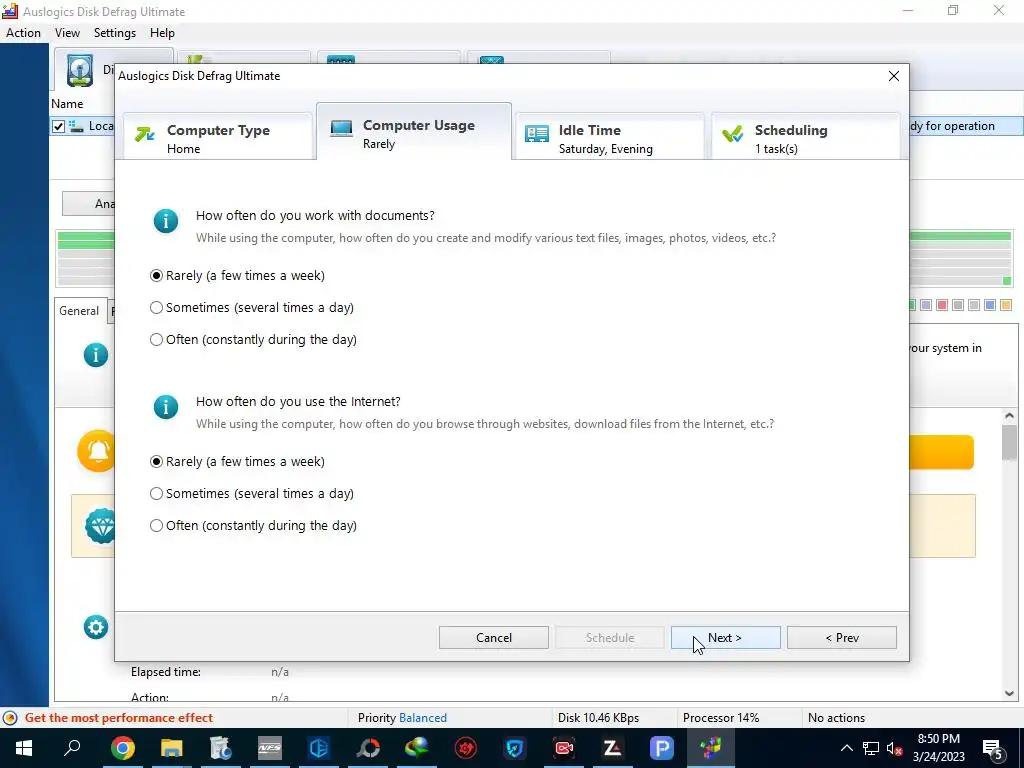Open the notification center icon
This screenshot has width=1024, height=768.
993,748
